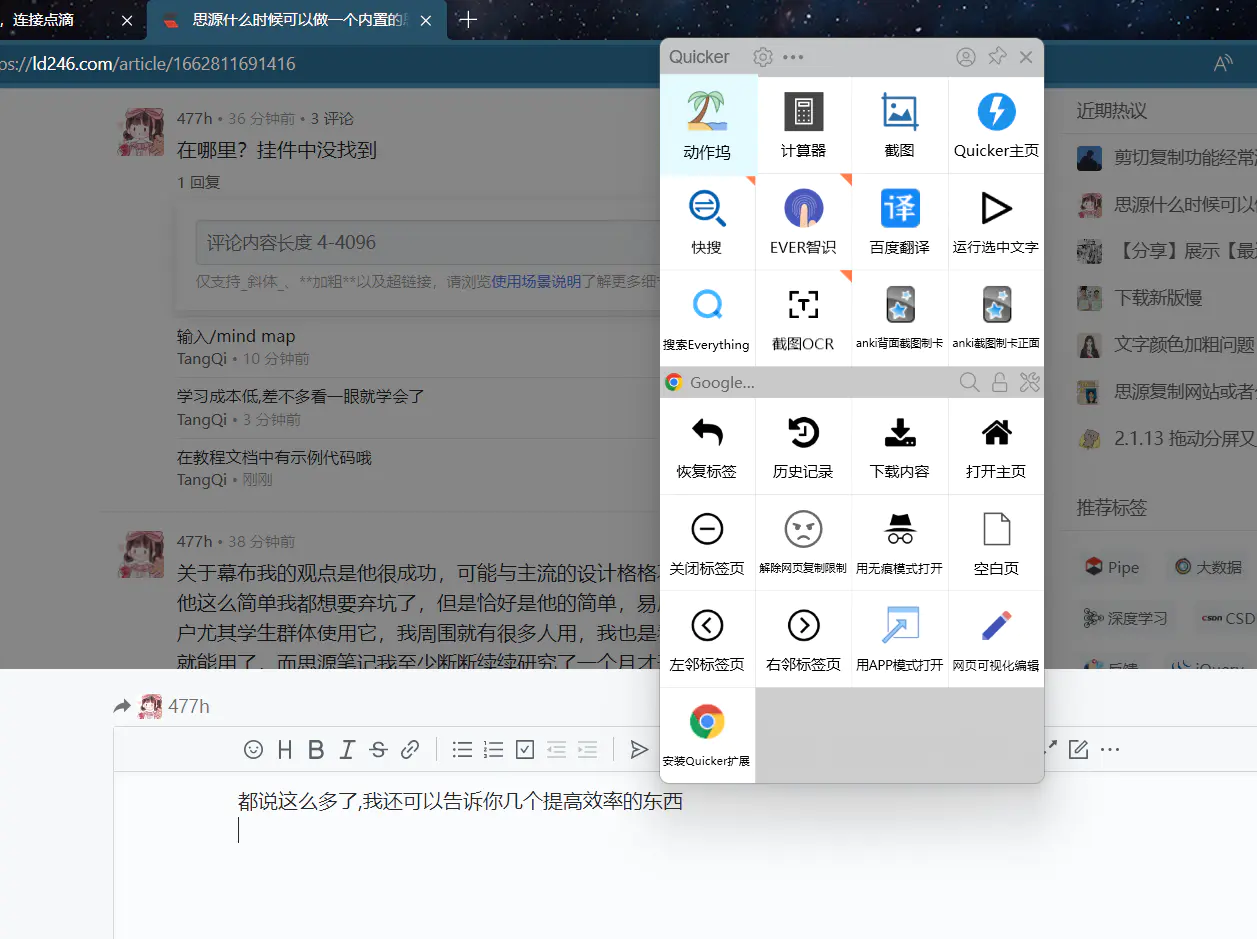
Task: Select the Pipe tag
Action: tap(1113, 567)
